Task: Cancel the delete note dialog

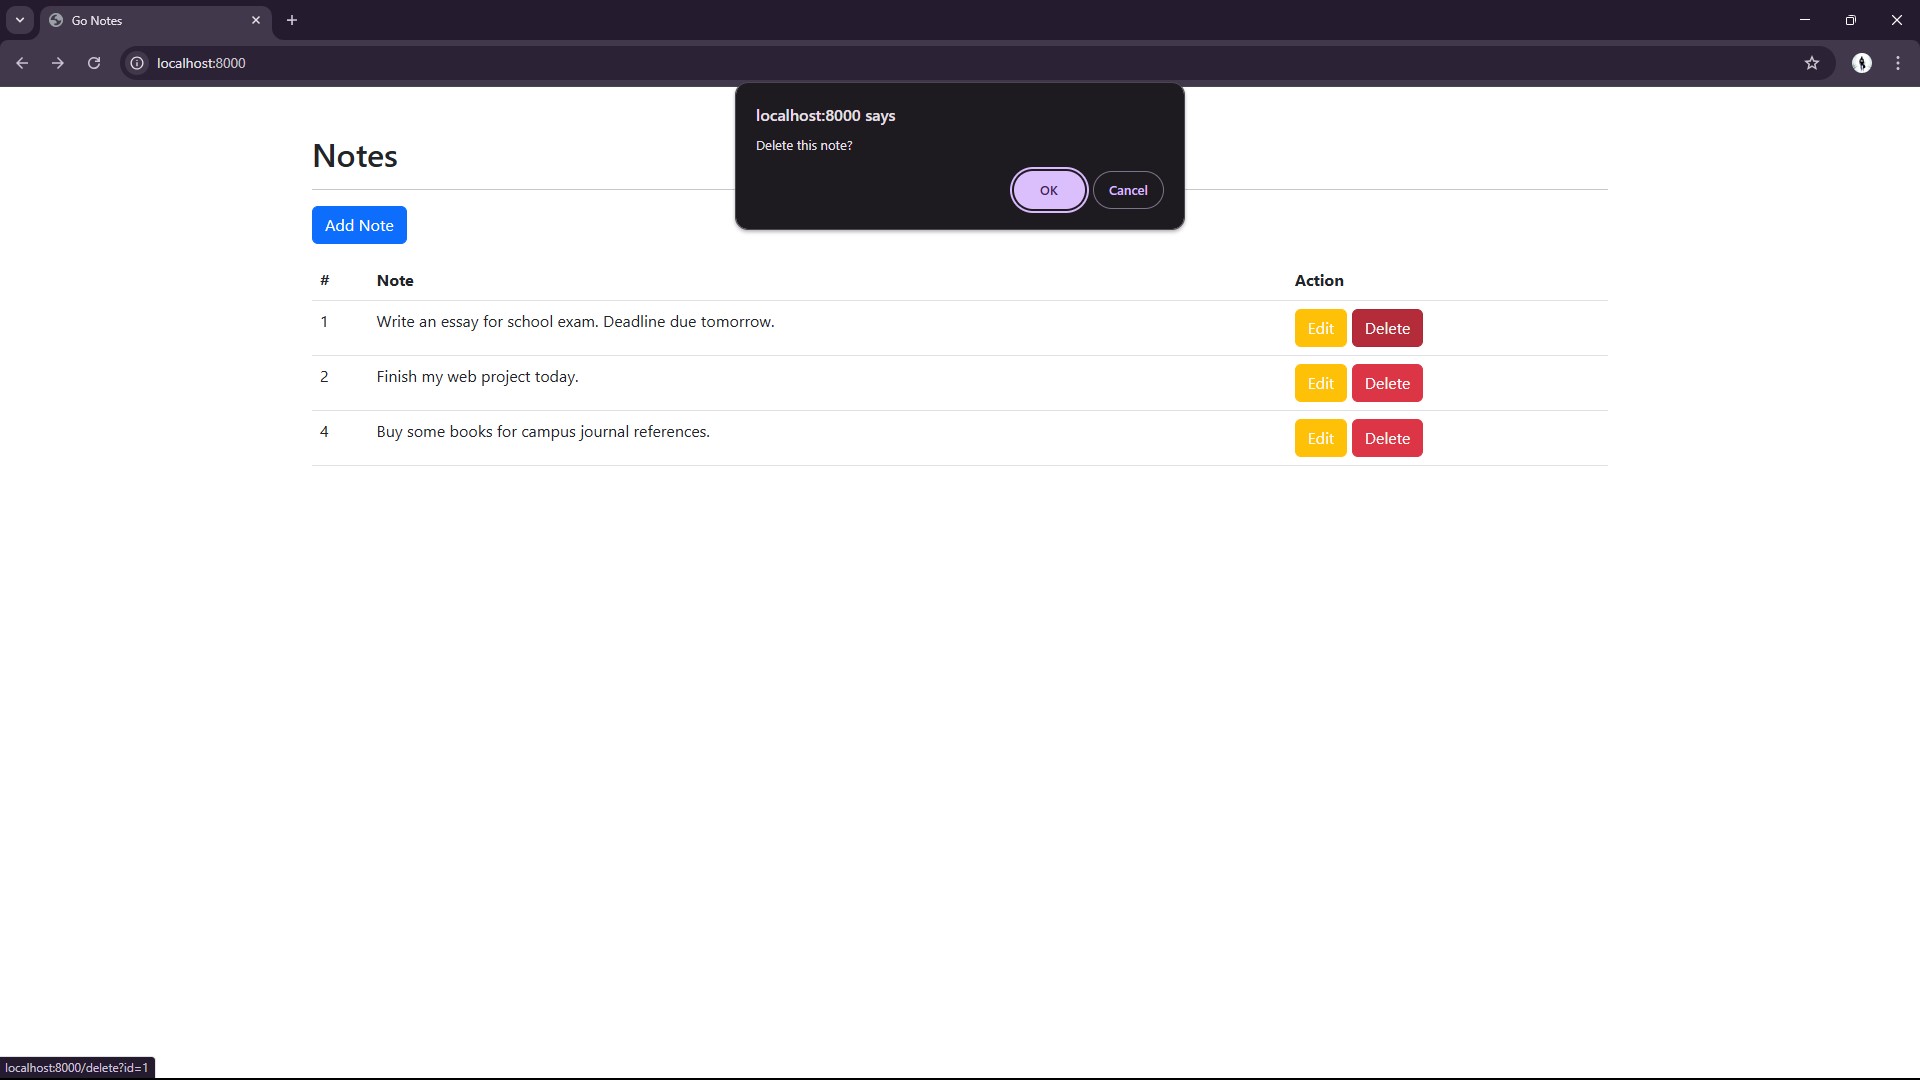Action: pos(1128,190)
